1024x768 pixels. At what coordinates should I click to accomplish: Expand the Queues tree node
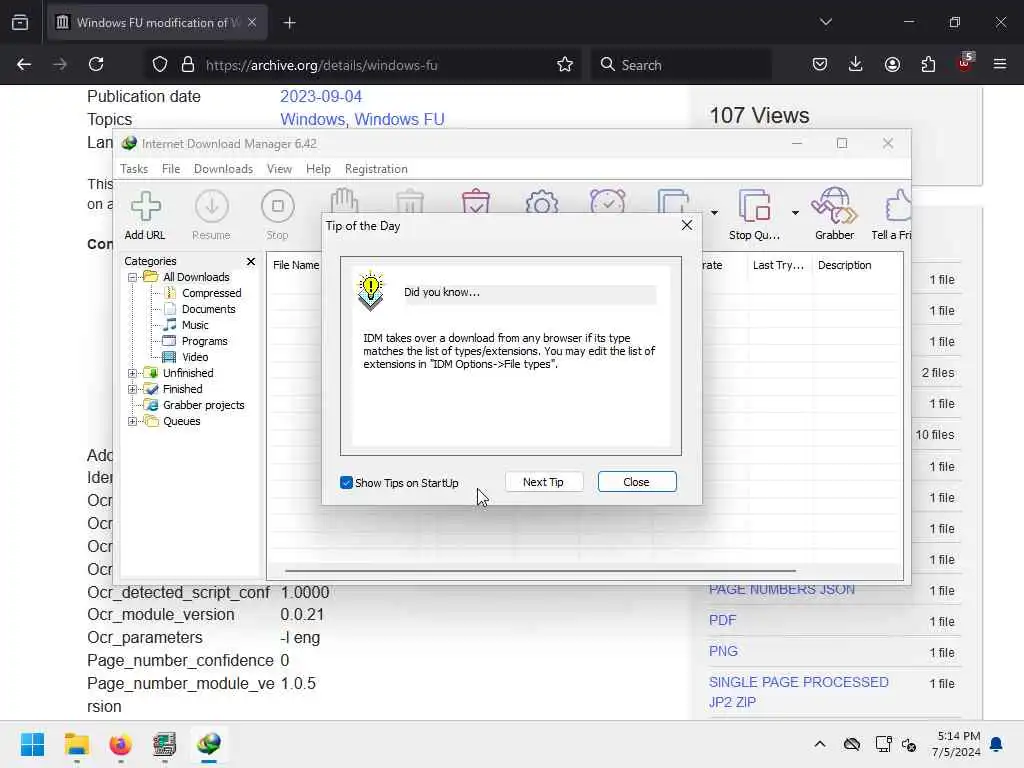(x=133, y=422)
